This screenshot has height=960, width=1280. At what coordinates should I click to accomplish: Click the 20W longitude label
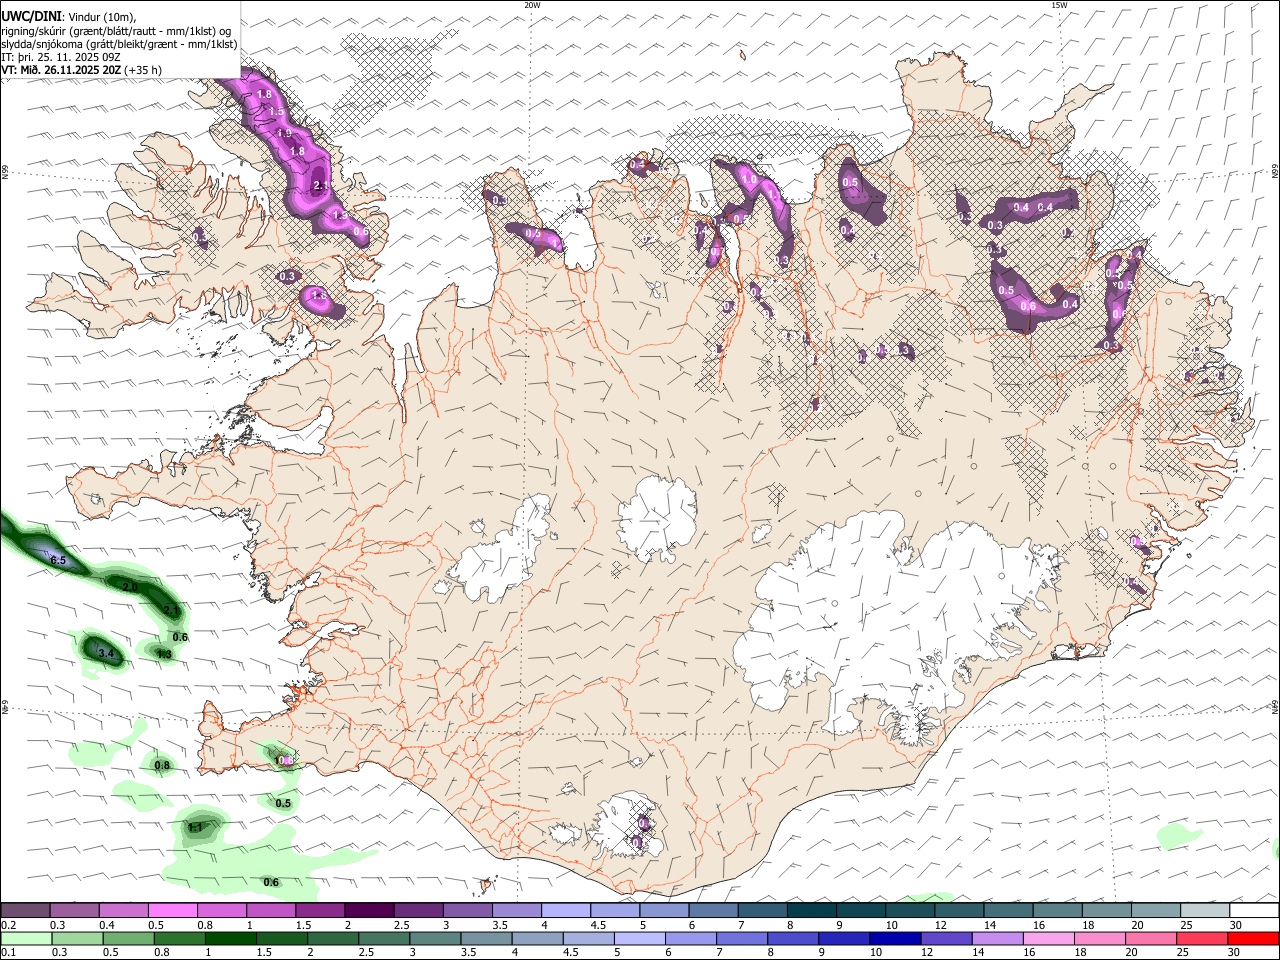[532, 5]
